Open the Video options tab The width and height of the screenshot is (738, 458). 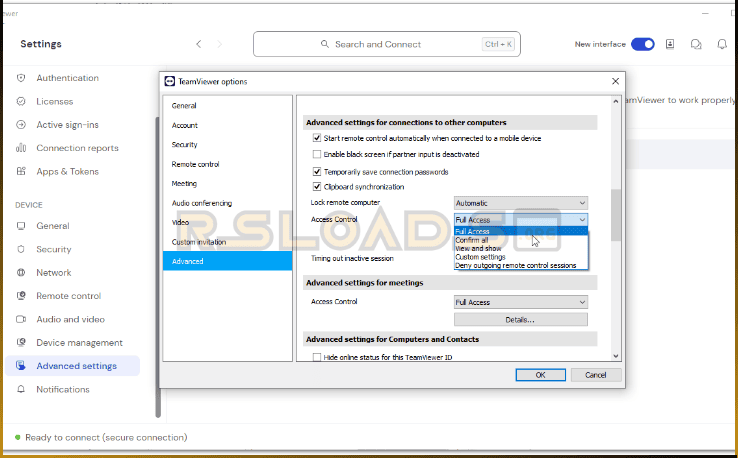(227, 222)
